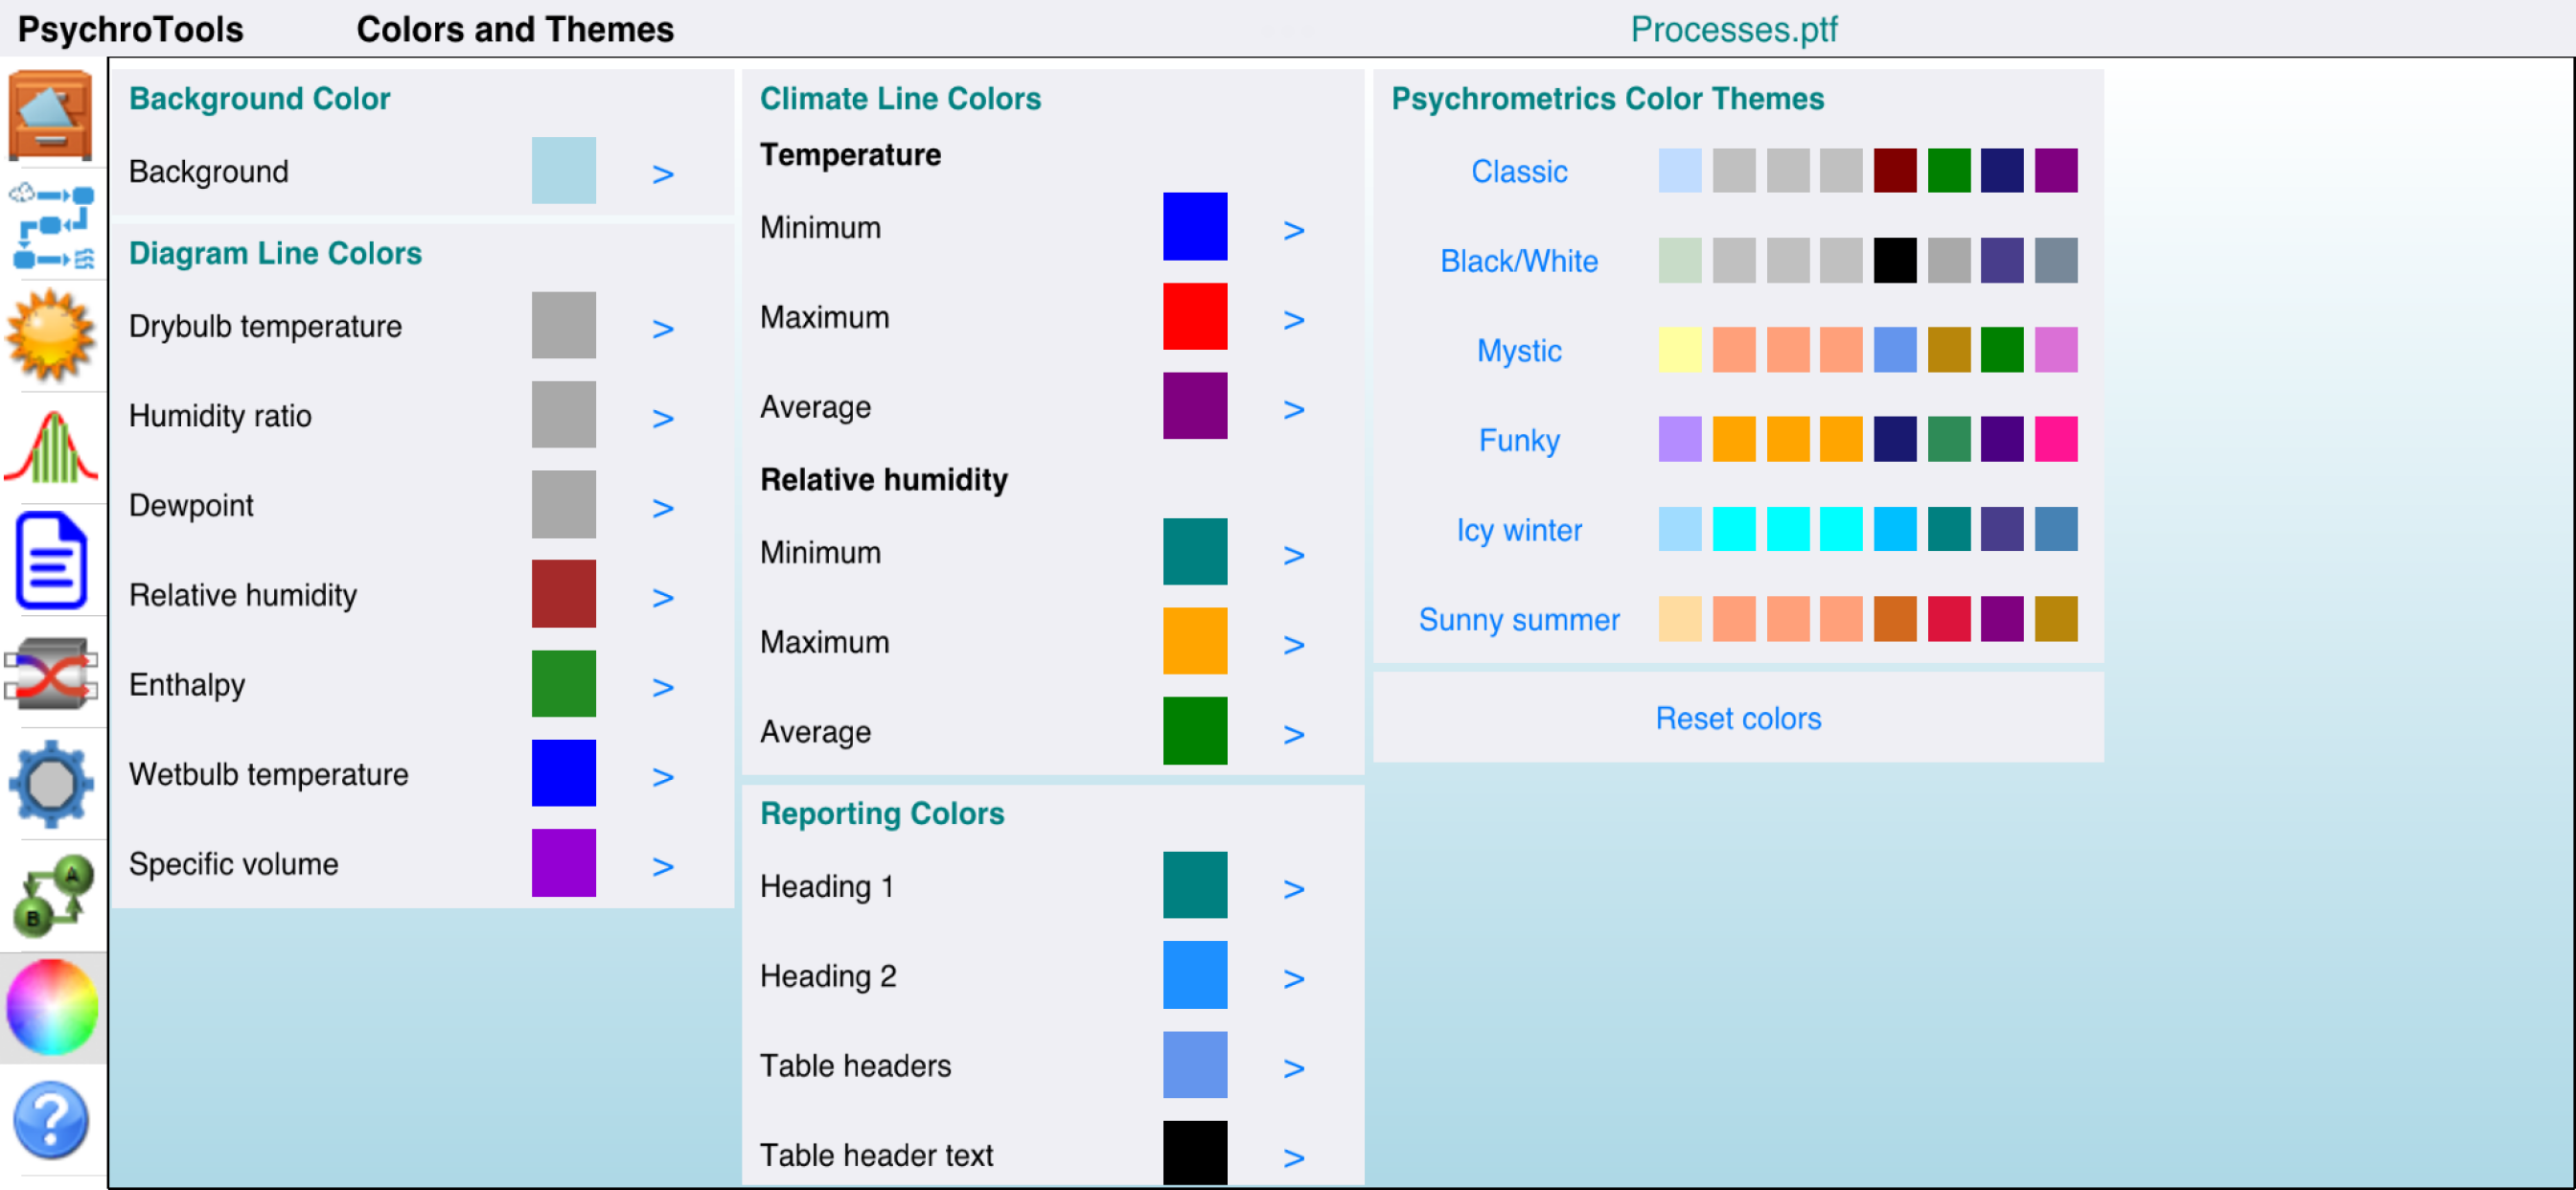Select the A-B conversion icon
The image size is (2576, 1190).
point(52,895)
